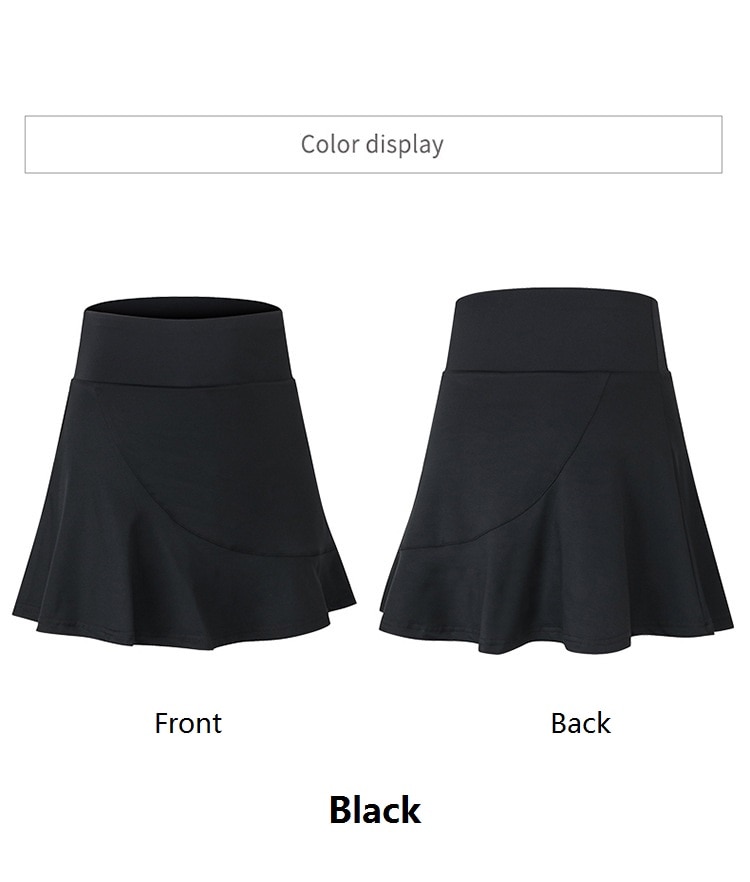Image resolution: width=750 pixels, height=882 pixels.
Task: Select the back view skirt image
Action: click(556, 471)
